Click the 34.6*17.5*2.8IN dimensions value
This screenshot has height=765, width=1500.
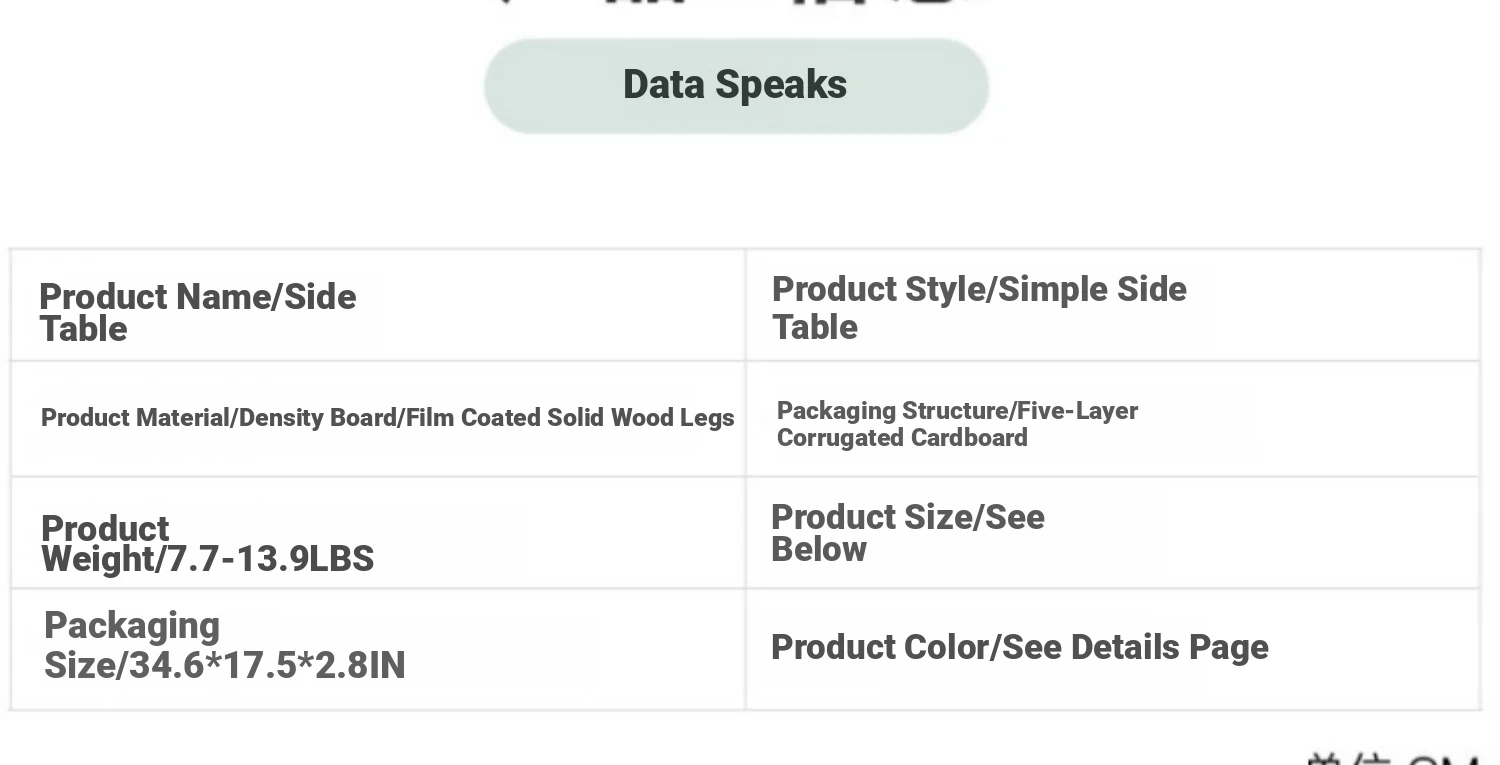pos(267,665)
